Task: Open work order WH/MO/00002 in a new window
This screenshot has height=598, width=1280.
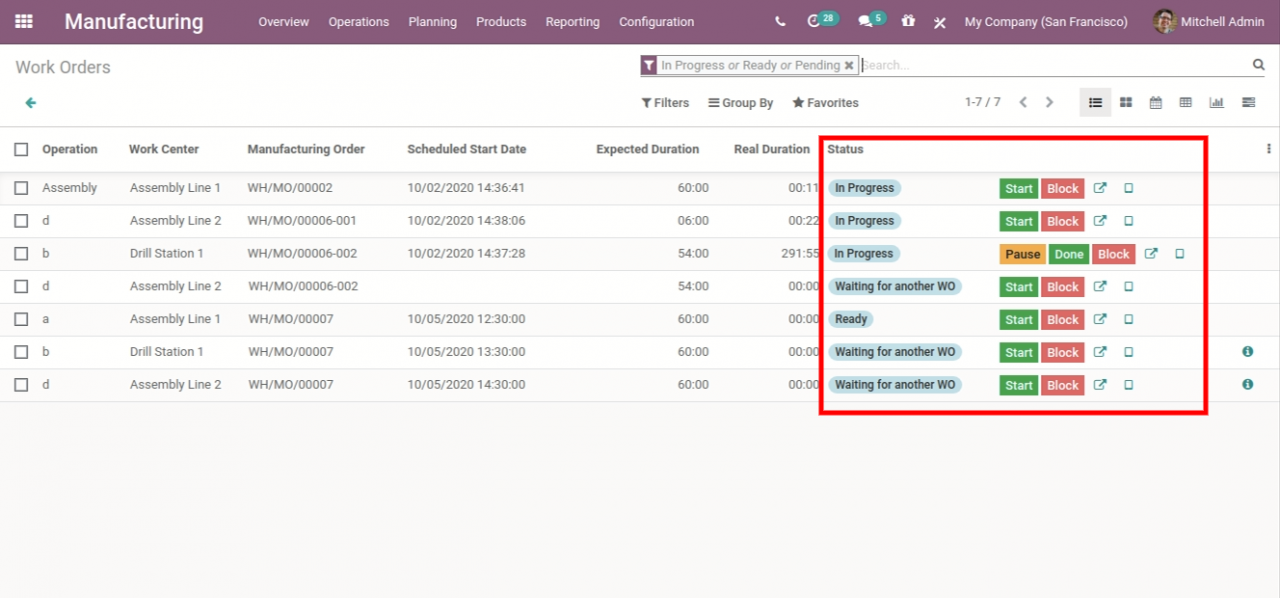Action: pos(1100,187)
